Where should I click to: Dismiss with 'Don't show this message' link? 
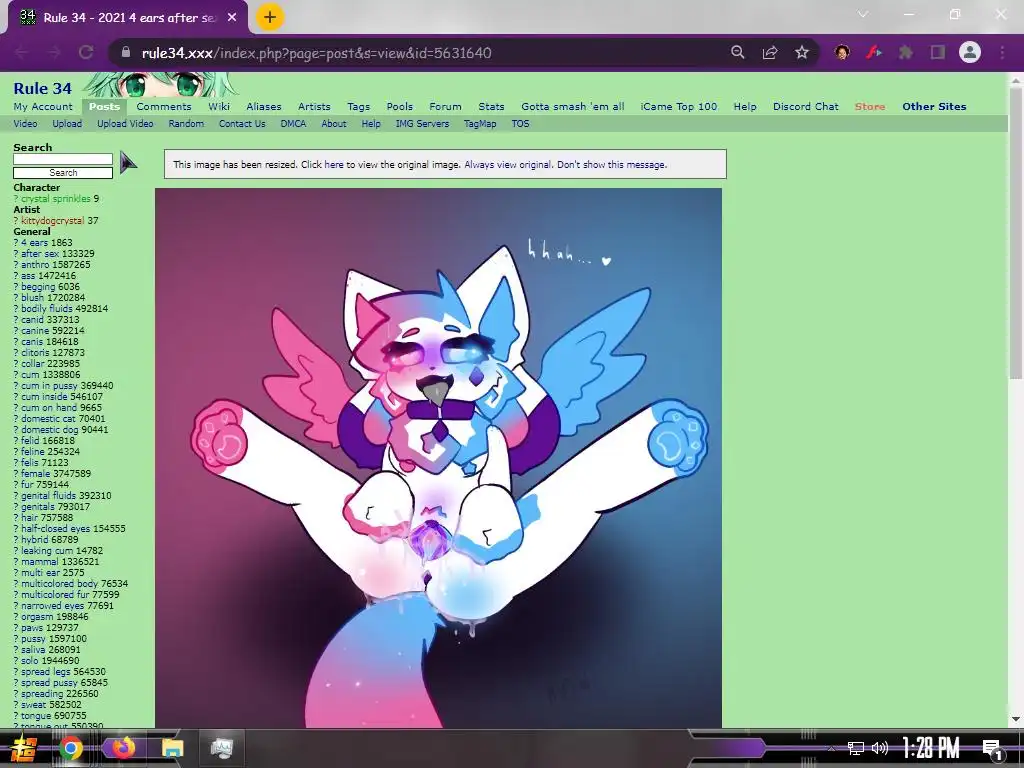click(x=611, y=165)
